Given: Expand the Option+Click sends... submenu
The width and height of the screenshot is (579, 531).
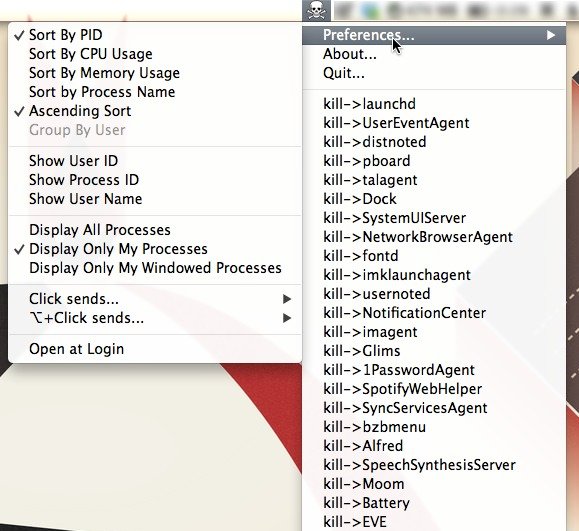Looking at the screenshot, I should tap(155, 318).
